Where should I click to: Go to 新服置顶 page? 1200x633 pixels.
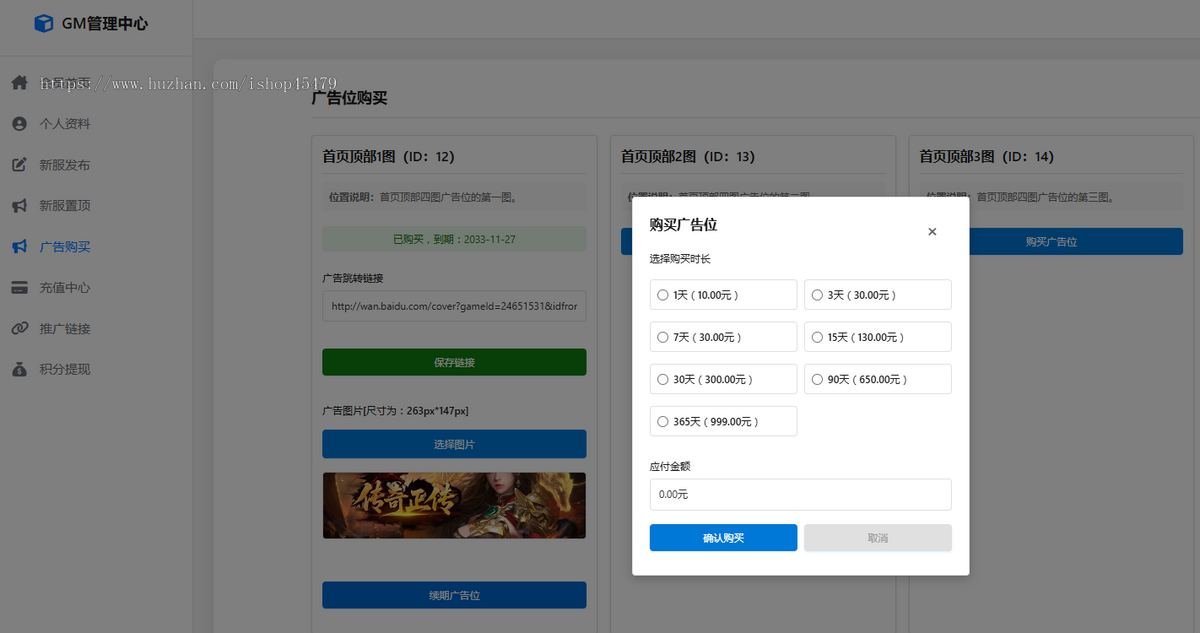click(65, 206)
